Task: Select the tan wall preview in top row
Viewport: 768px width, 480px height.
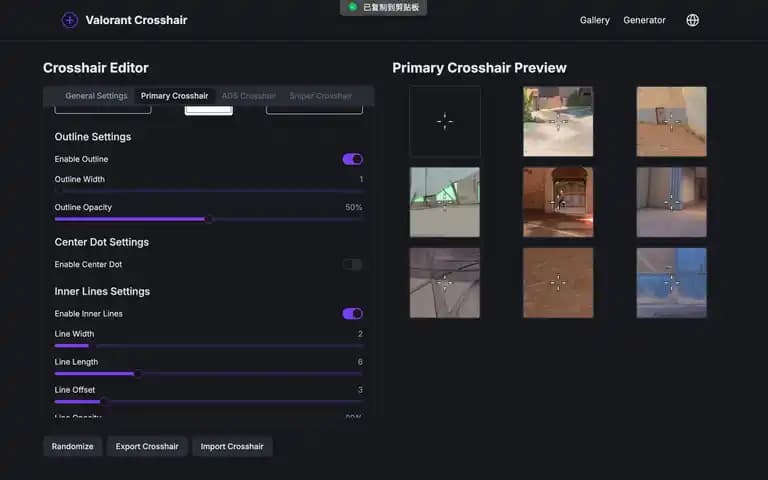Action: click(672, 121)
